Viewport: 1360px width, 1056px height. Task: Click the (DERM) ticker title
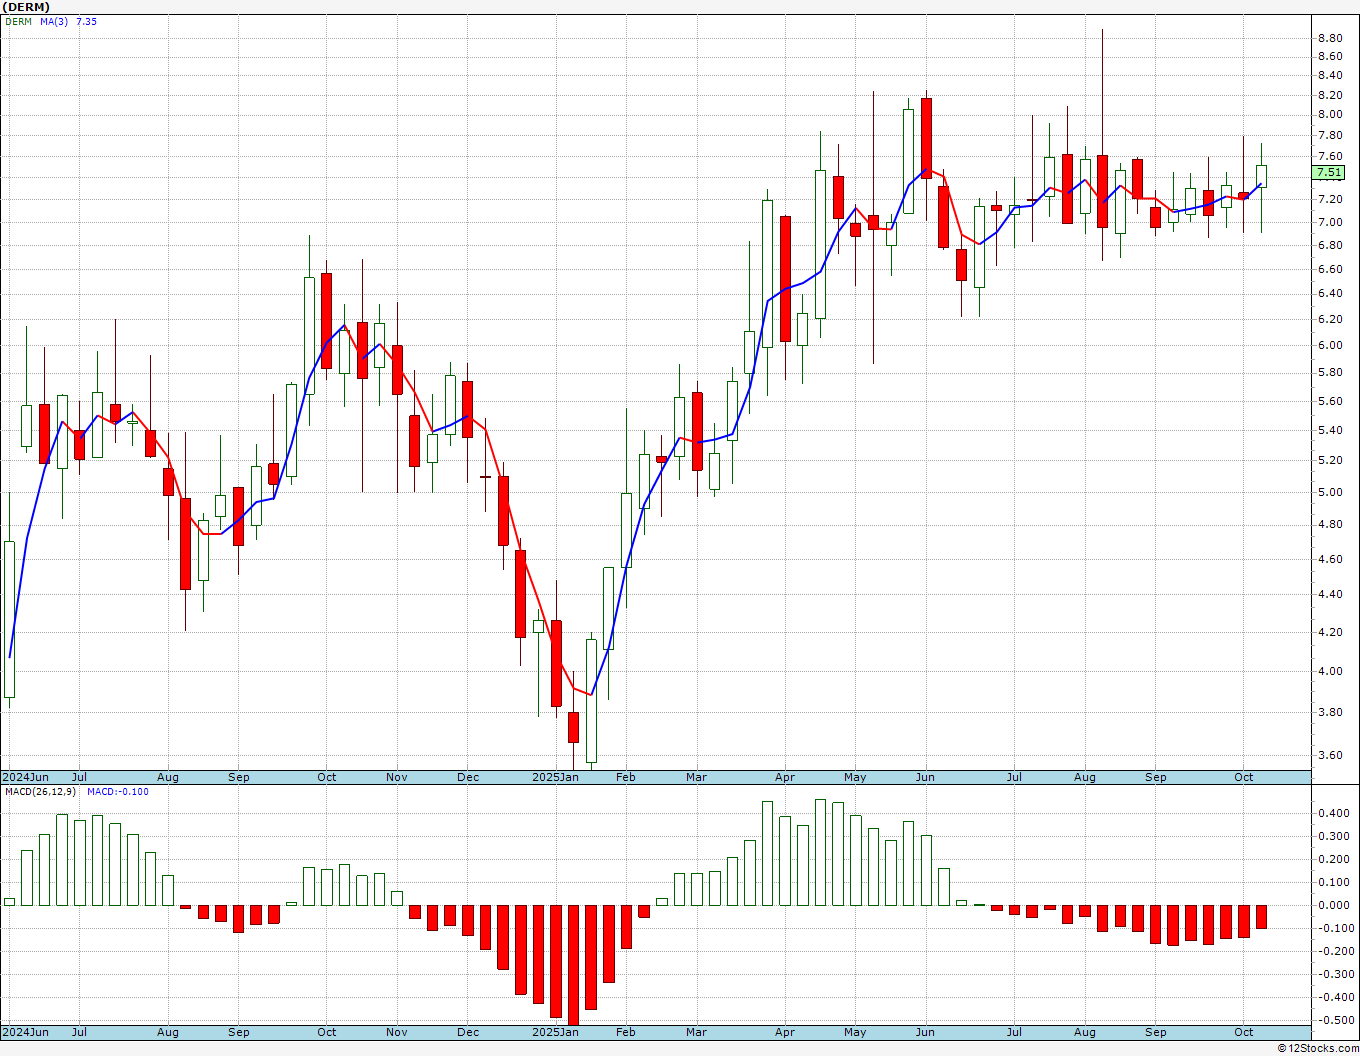tap(26, 7)
